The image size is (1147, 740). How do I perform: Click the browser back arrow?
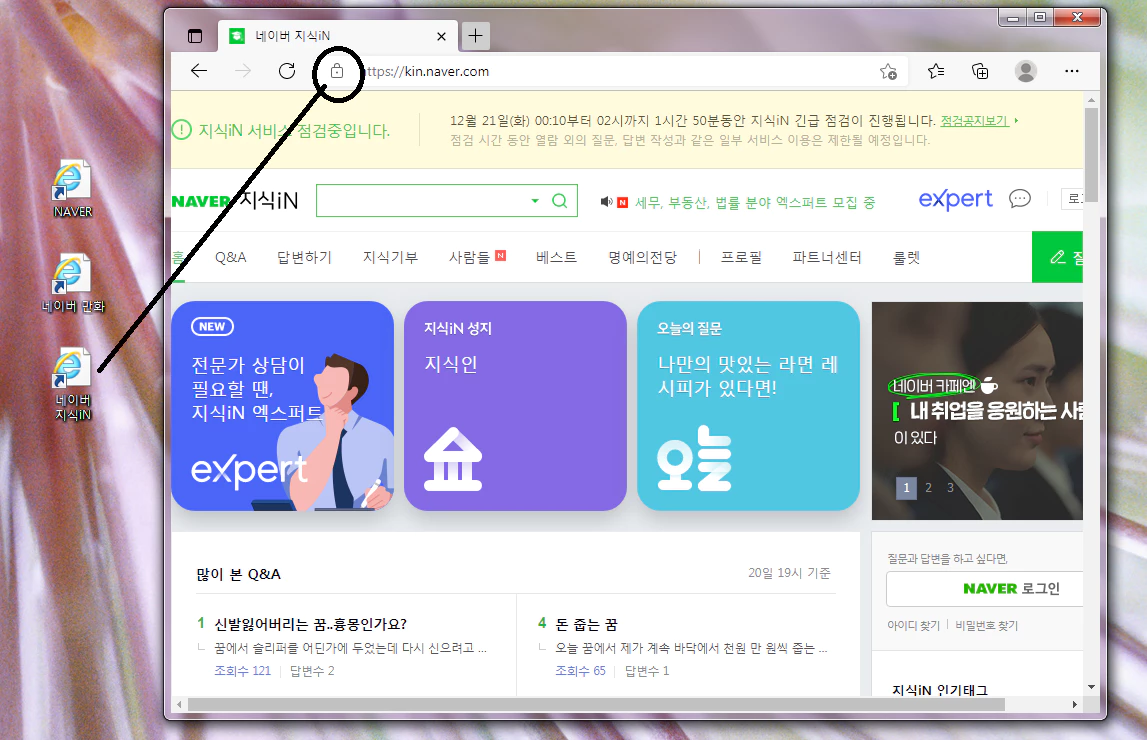[199, 71]
